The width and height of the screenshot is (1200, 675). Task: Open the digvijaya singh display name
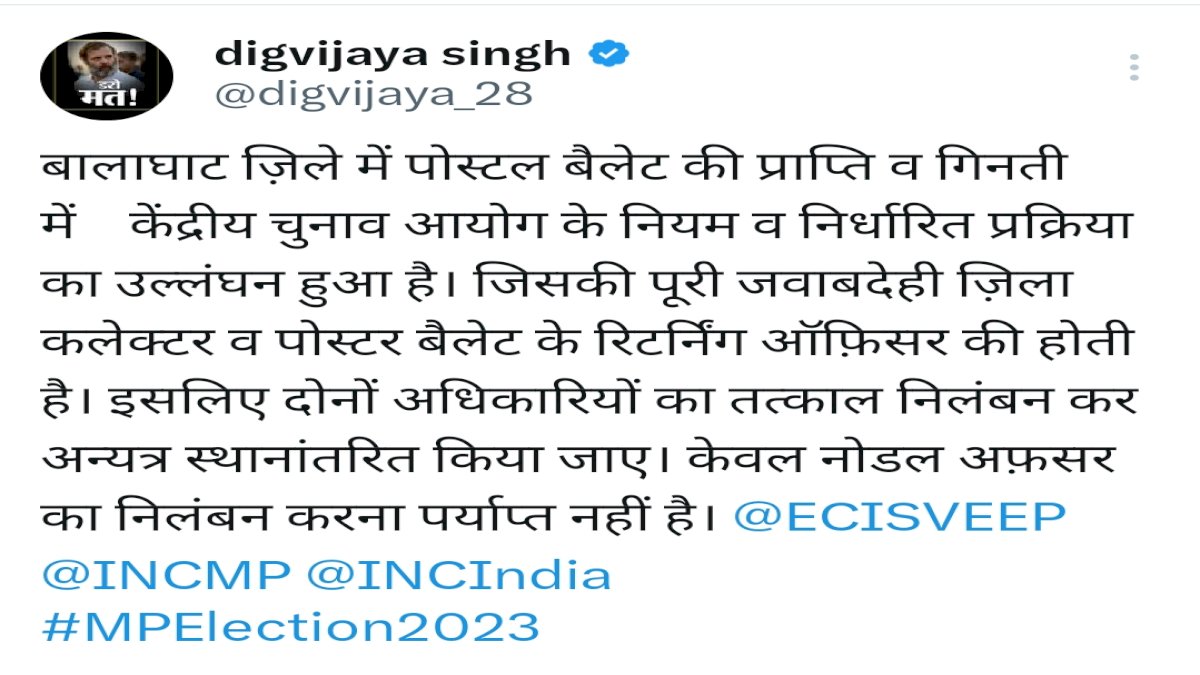[392, 54]
